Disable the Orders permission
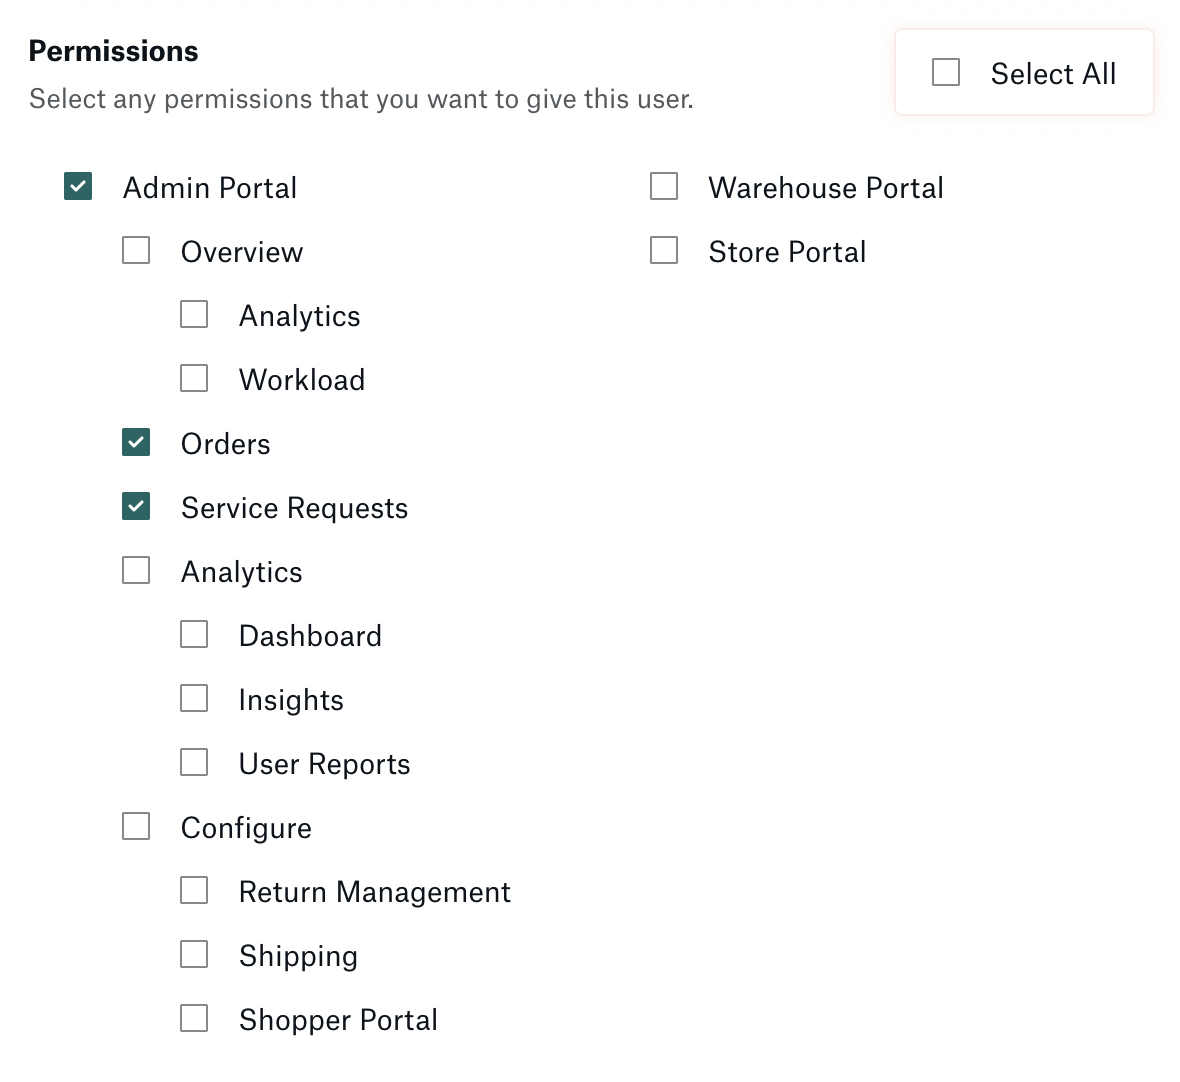The height and width of the screenshot is (1082, 1180). [x=135, y=442]
